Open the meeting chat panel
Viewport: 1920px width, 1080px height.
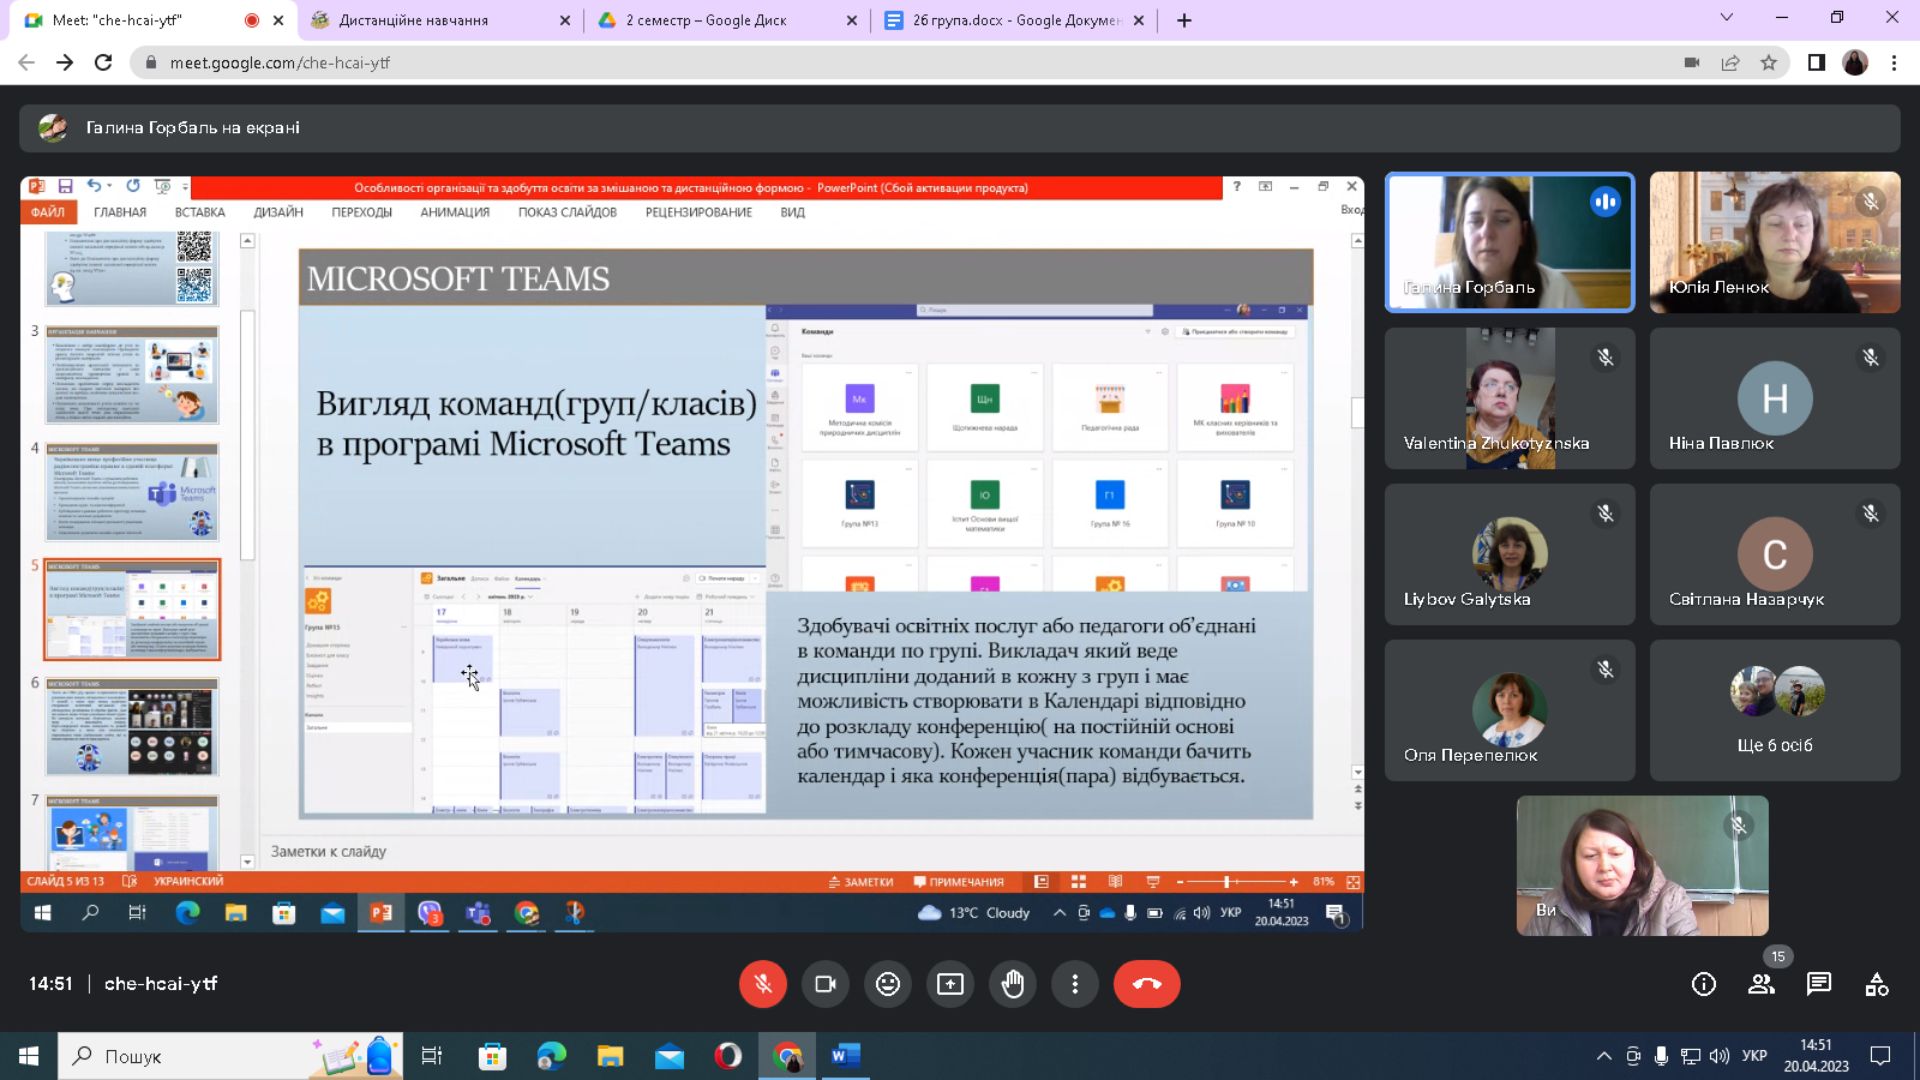1819,984
